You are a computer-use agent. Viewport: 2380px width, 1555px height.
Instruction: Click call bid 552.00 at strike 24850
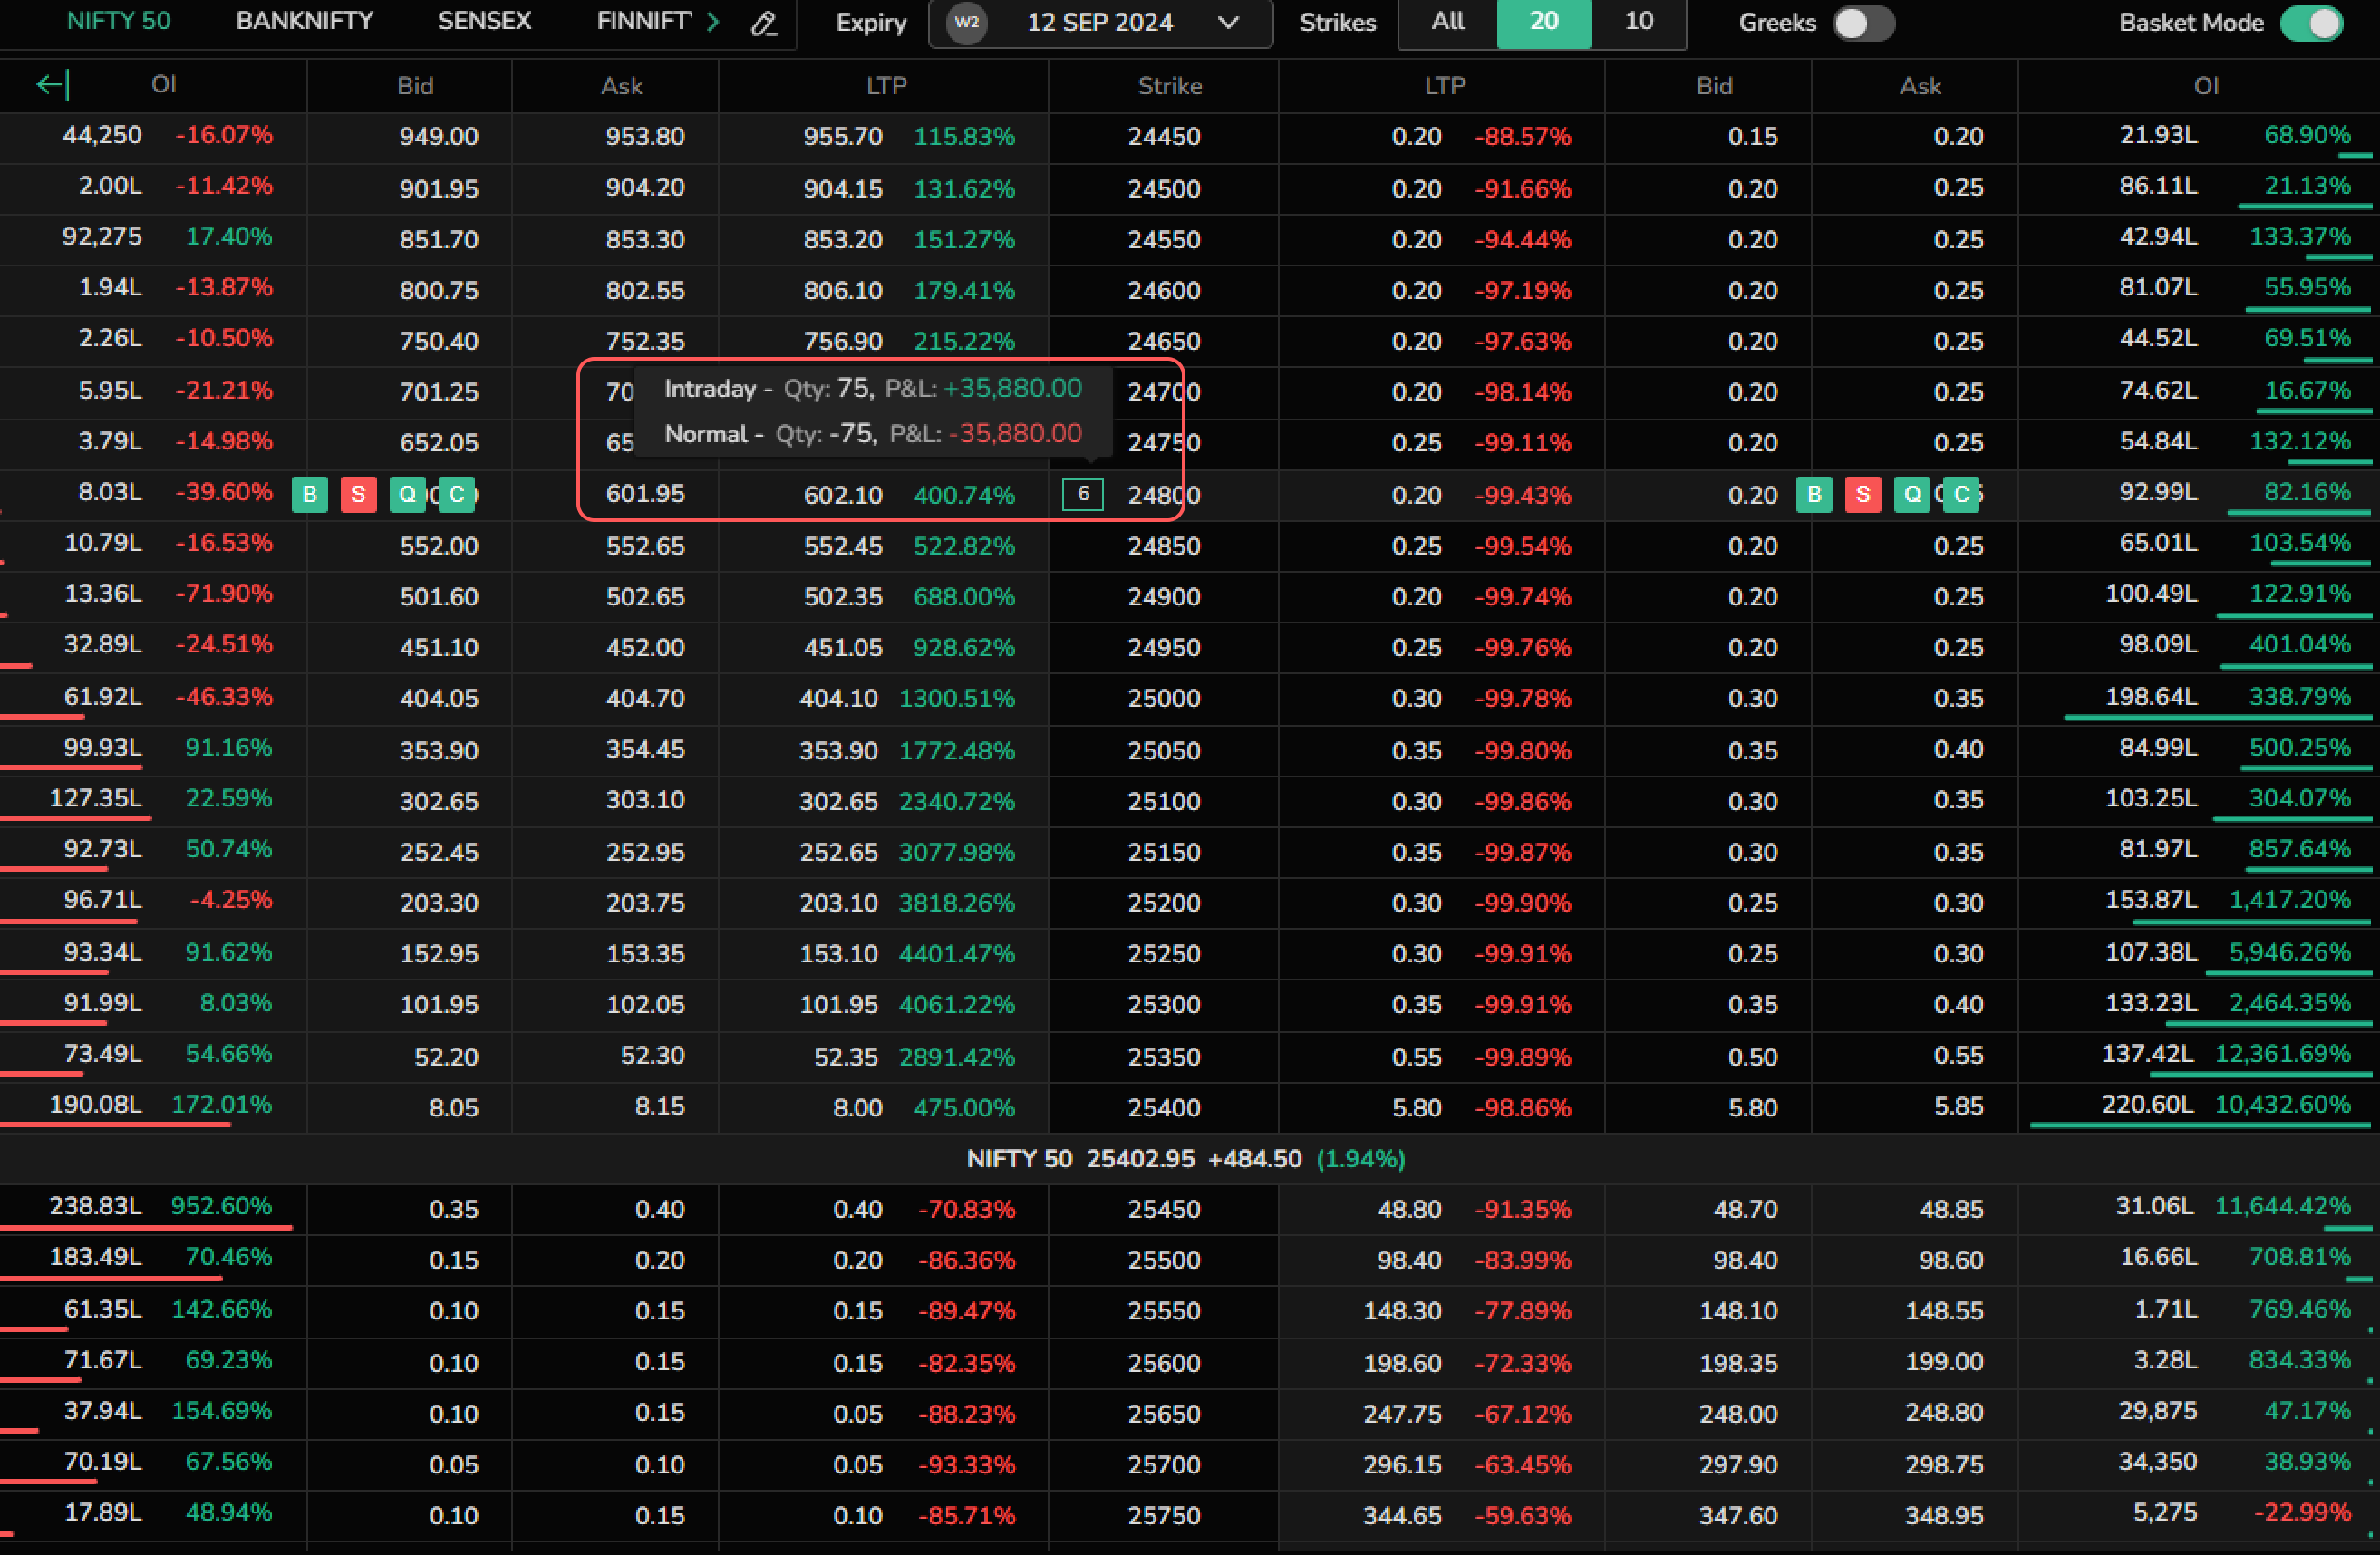[439, 546]
